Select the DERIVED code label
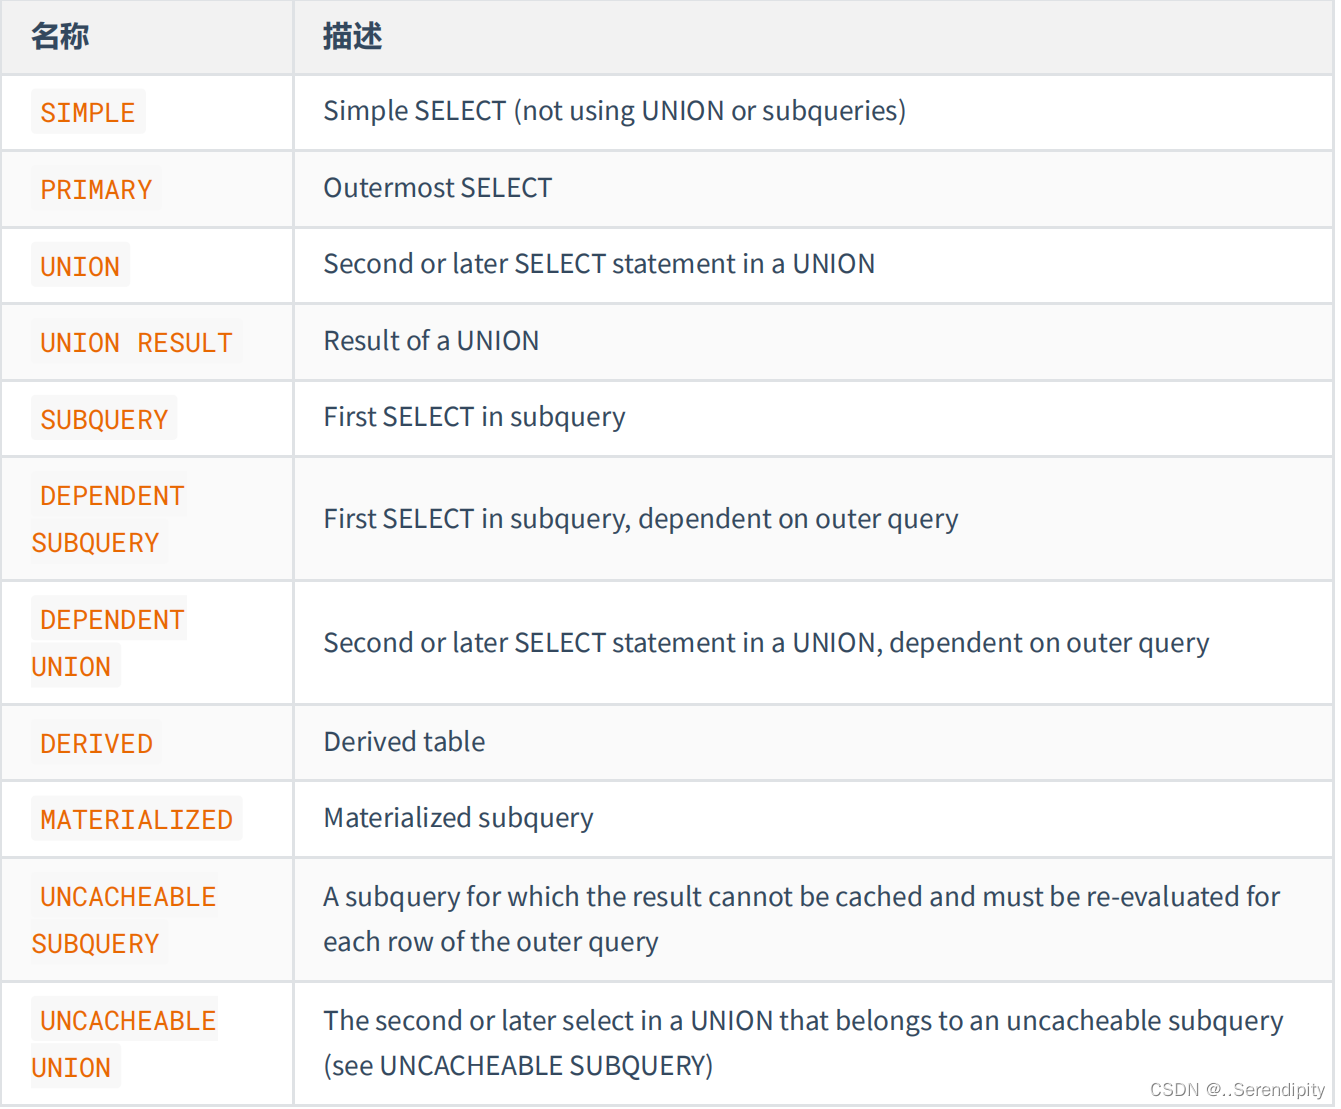Image resolution: width=1341 pixels, height=1109 pixels. [x=96, y=743]
